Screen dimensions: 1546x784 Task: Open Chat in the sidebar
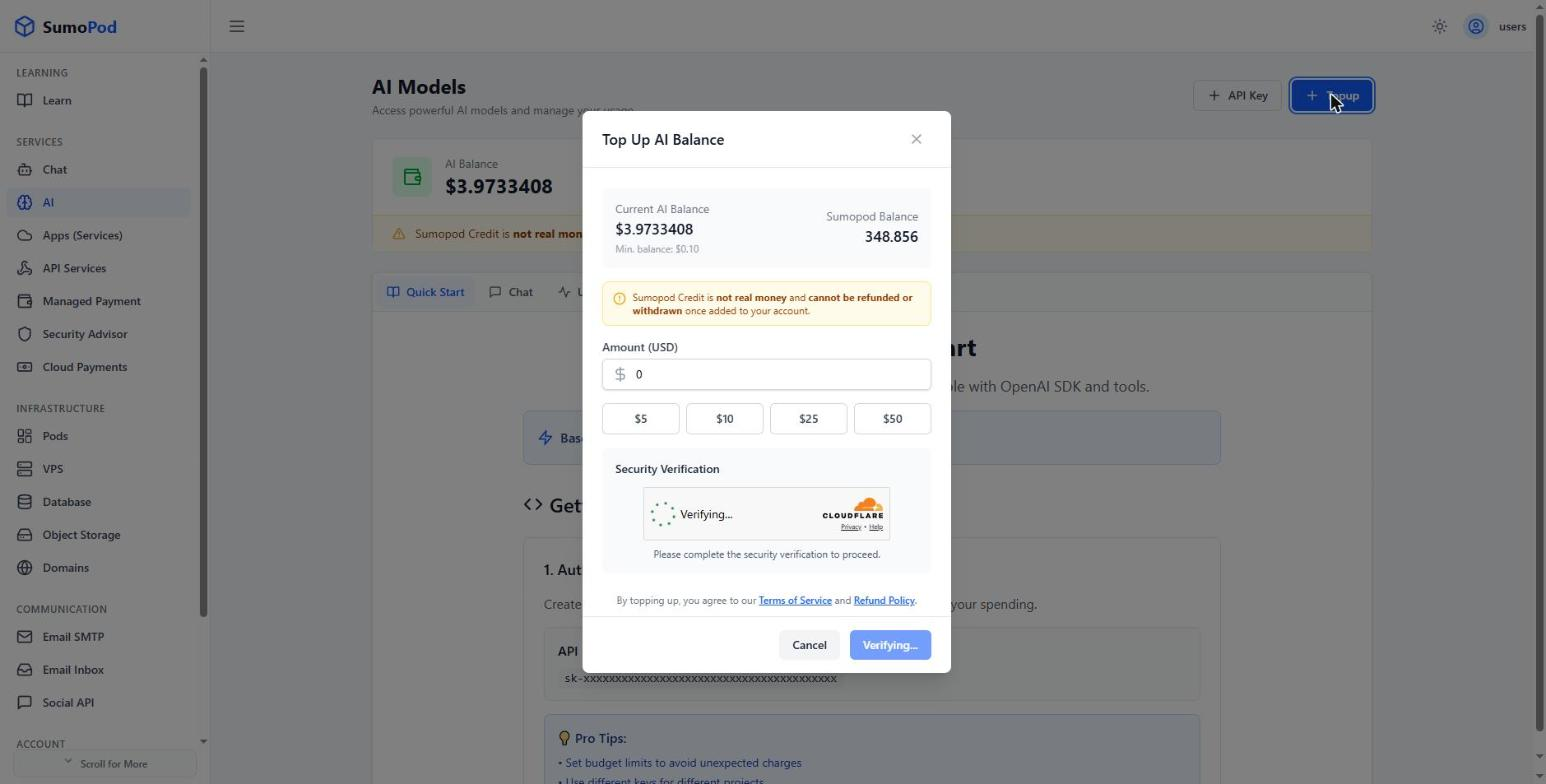tap(96, 170)
